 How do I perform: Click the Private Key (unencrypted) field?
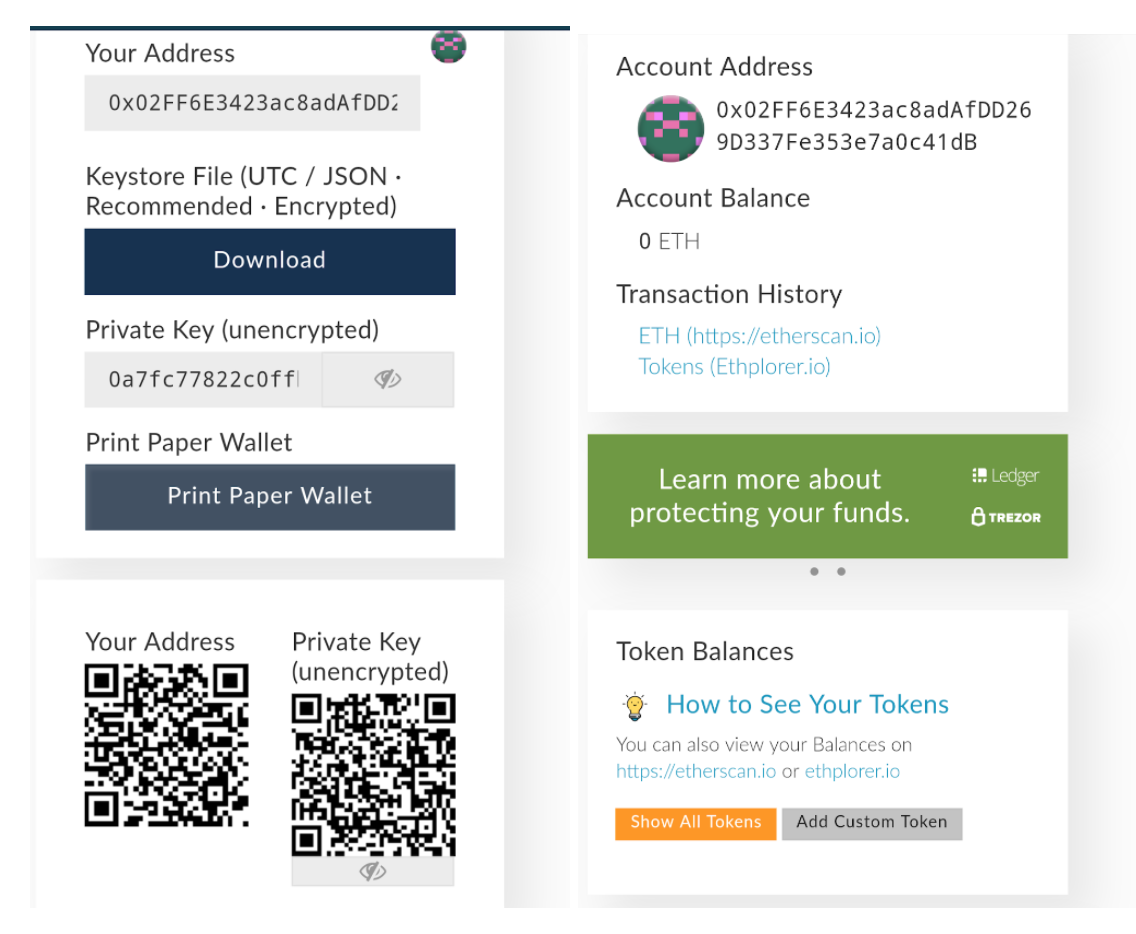204,379
